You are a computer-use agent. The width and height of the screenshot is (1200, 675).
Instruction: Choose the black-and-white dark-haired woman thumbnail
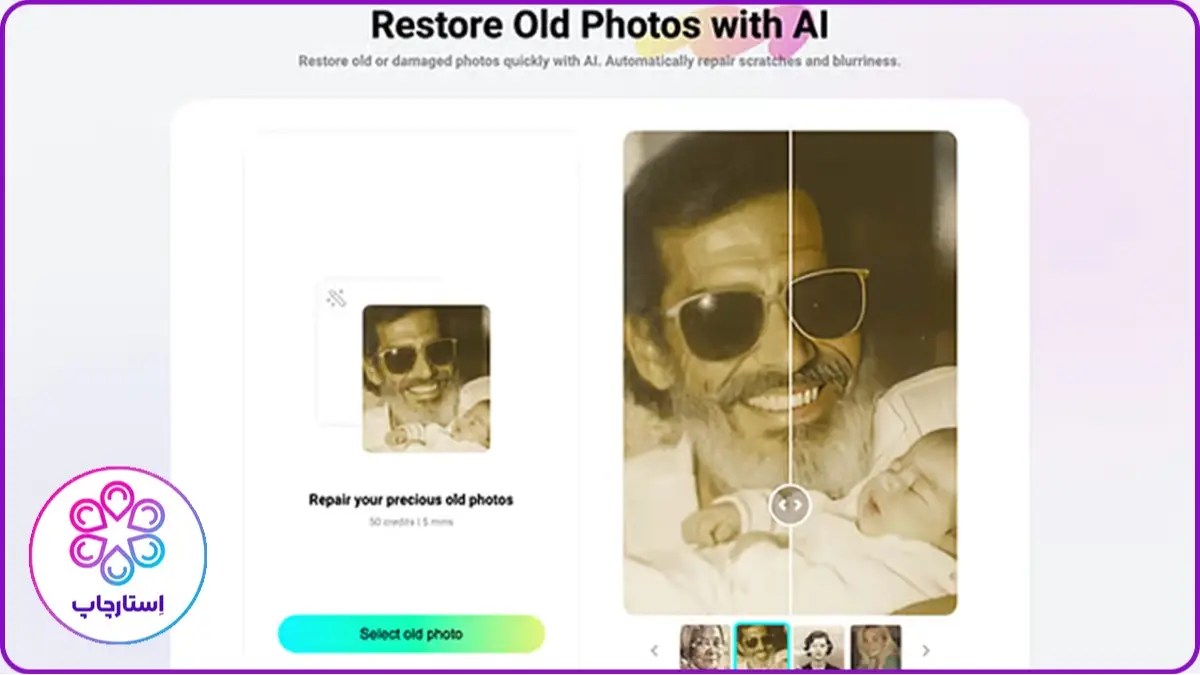click(x=819, y=647)
